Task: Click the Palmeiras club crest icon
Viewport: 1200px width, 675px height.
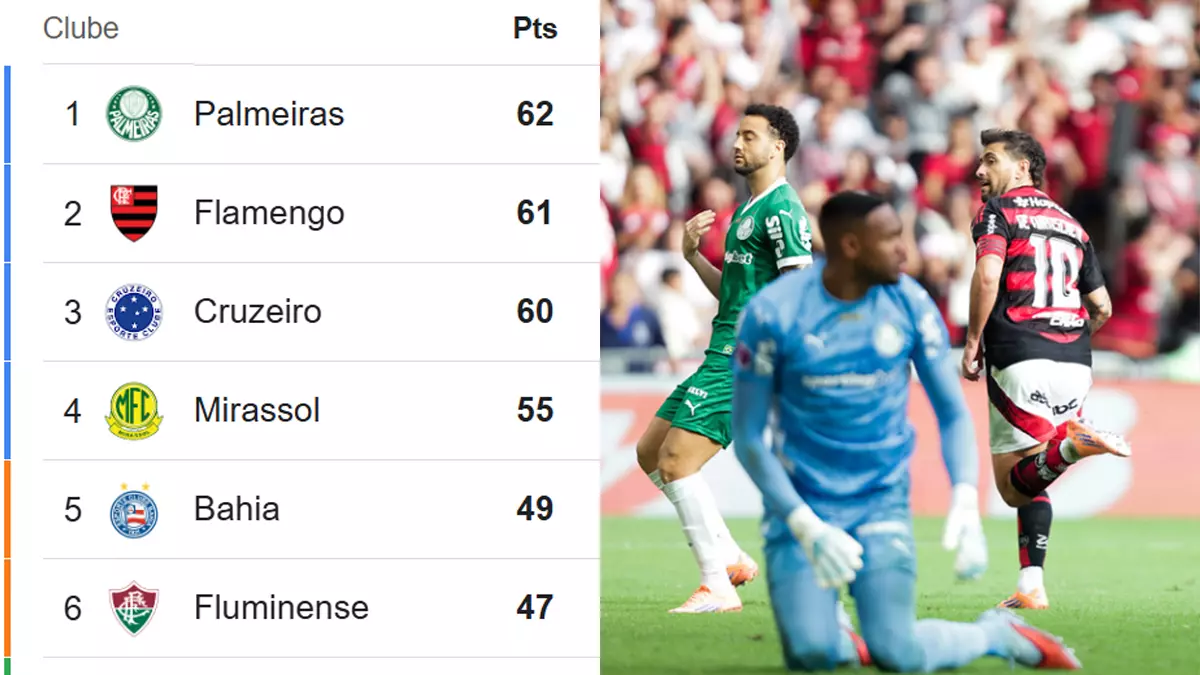Action: (x=134, y=114)
